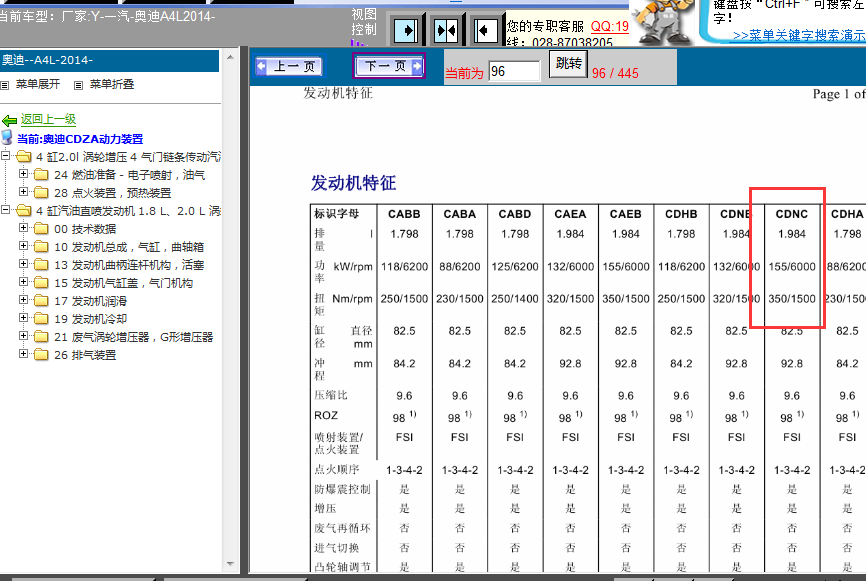Click the CDNC column header
This screenshot has width=866, height=581.
[x=791, y=214]
